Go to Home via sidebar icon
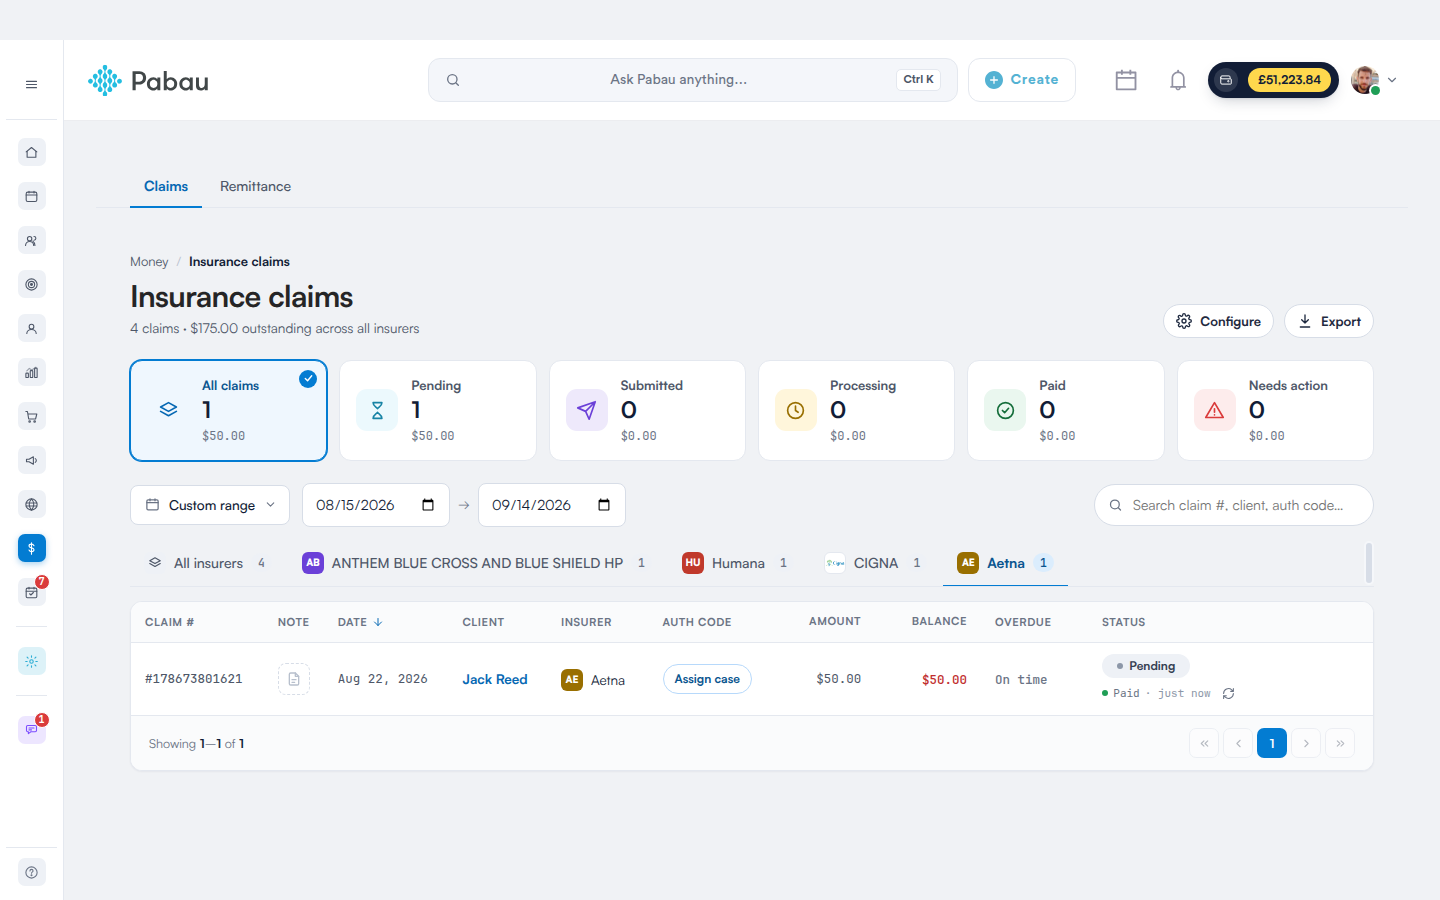 32,153
